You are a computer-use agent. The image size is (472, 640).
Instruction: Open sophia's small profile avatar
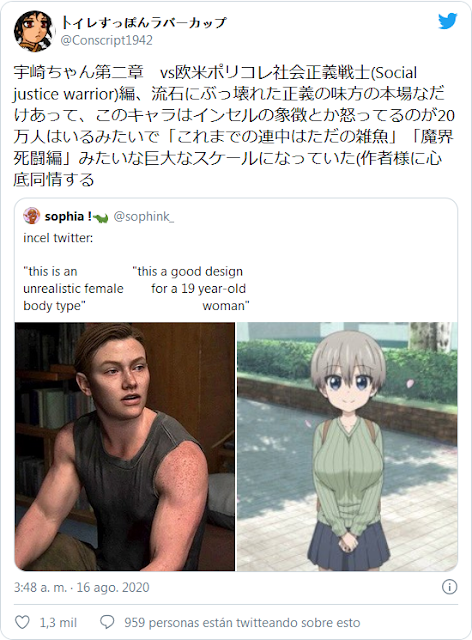[x=31, y=216]
